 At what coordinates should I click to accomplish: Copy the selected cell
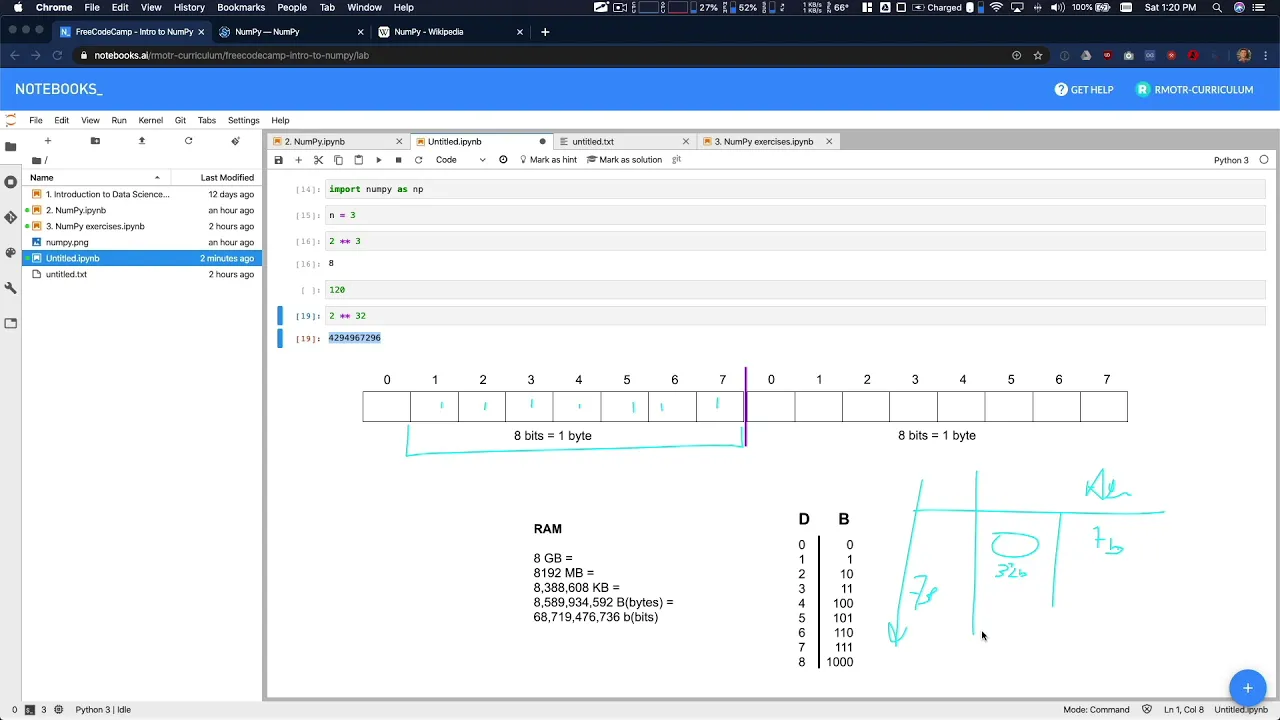[x=338, y=160]
